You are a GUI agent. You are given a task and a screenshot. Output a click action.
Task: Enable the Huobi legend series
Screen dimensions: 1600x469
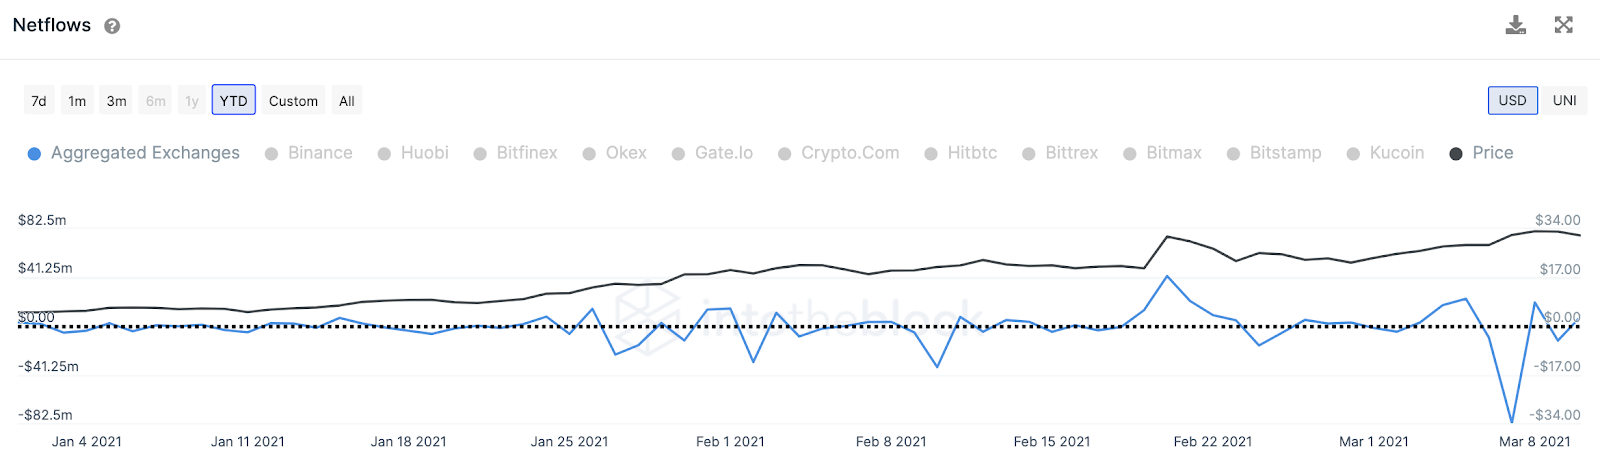tap(413, 153)
